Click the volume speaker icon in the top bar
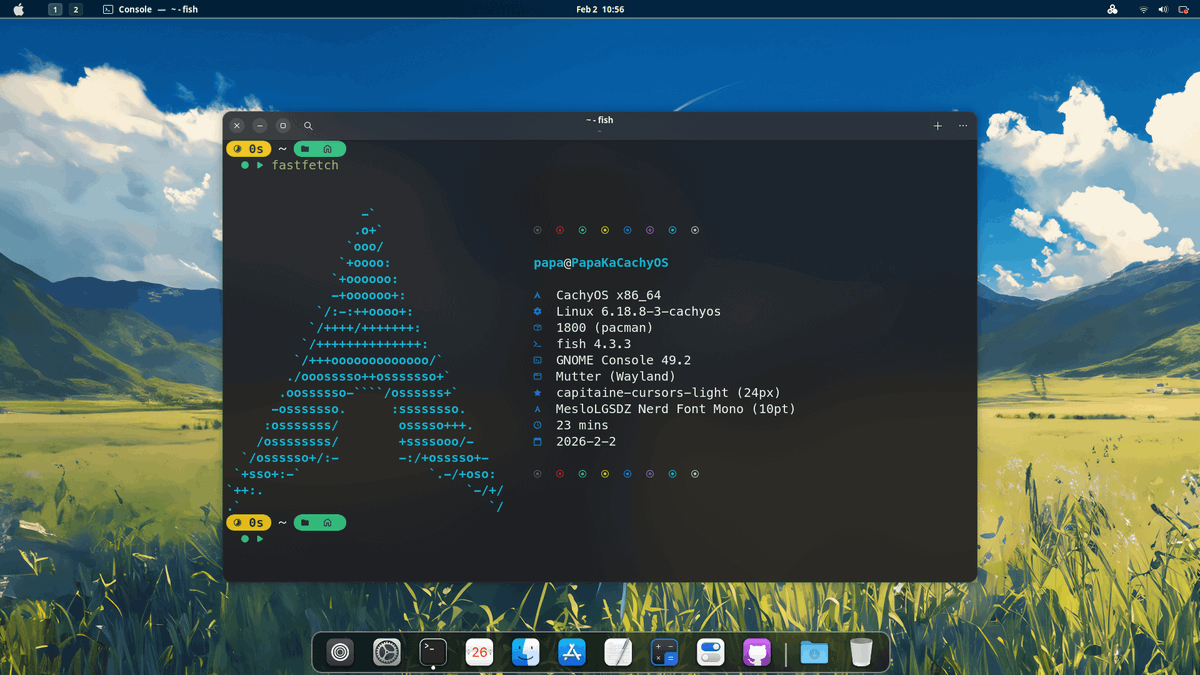1200x675 pixels. click(1163, 9)
